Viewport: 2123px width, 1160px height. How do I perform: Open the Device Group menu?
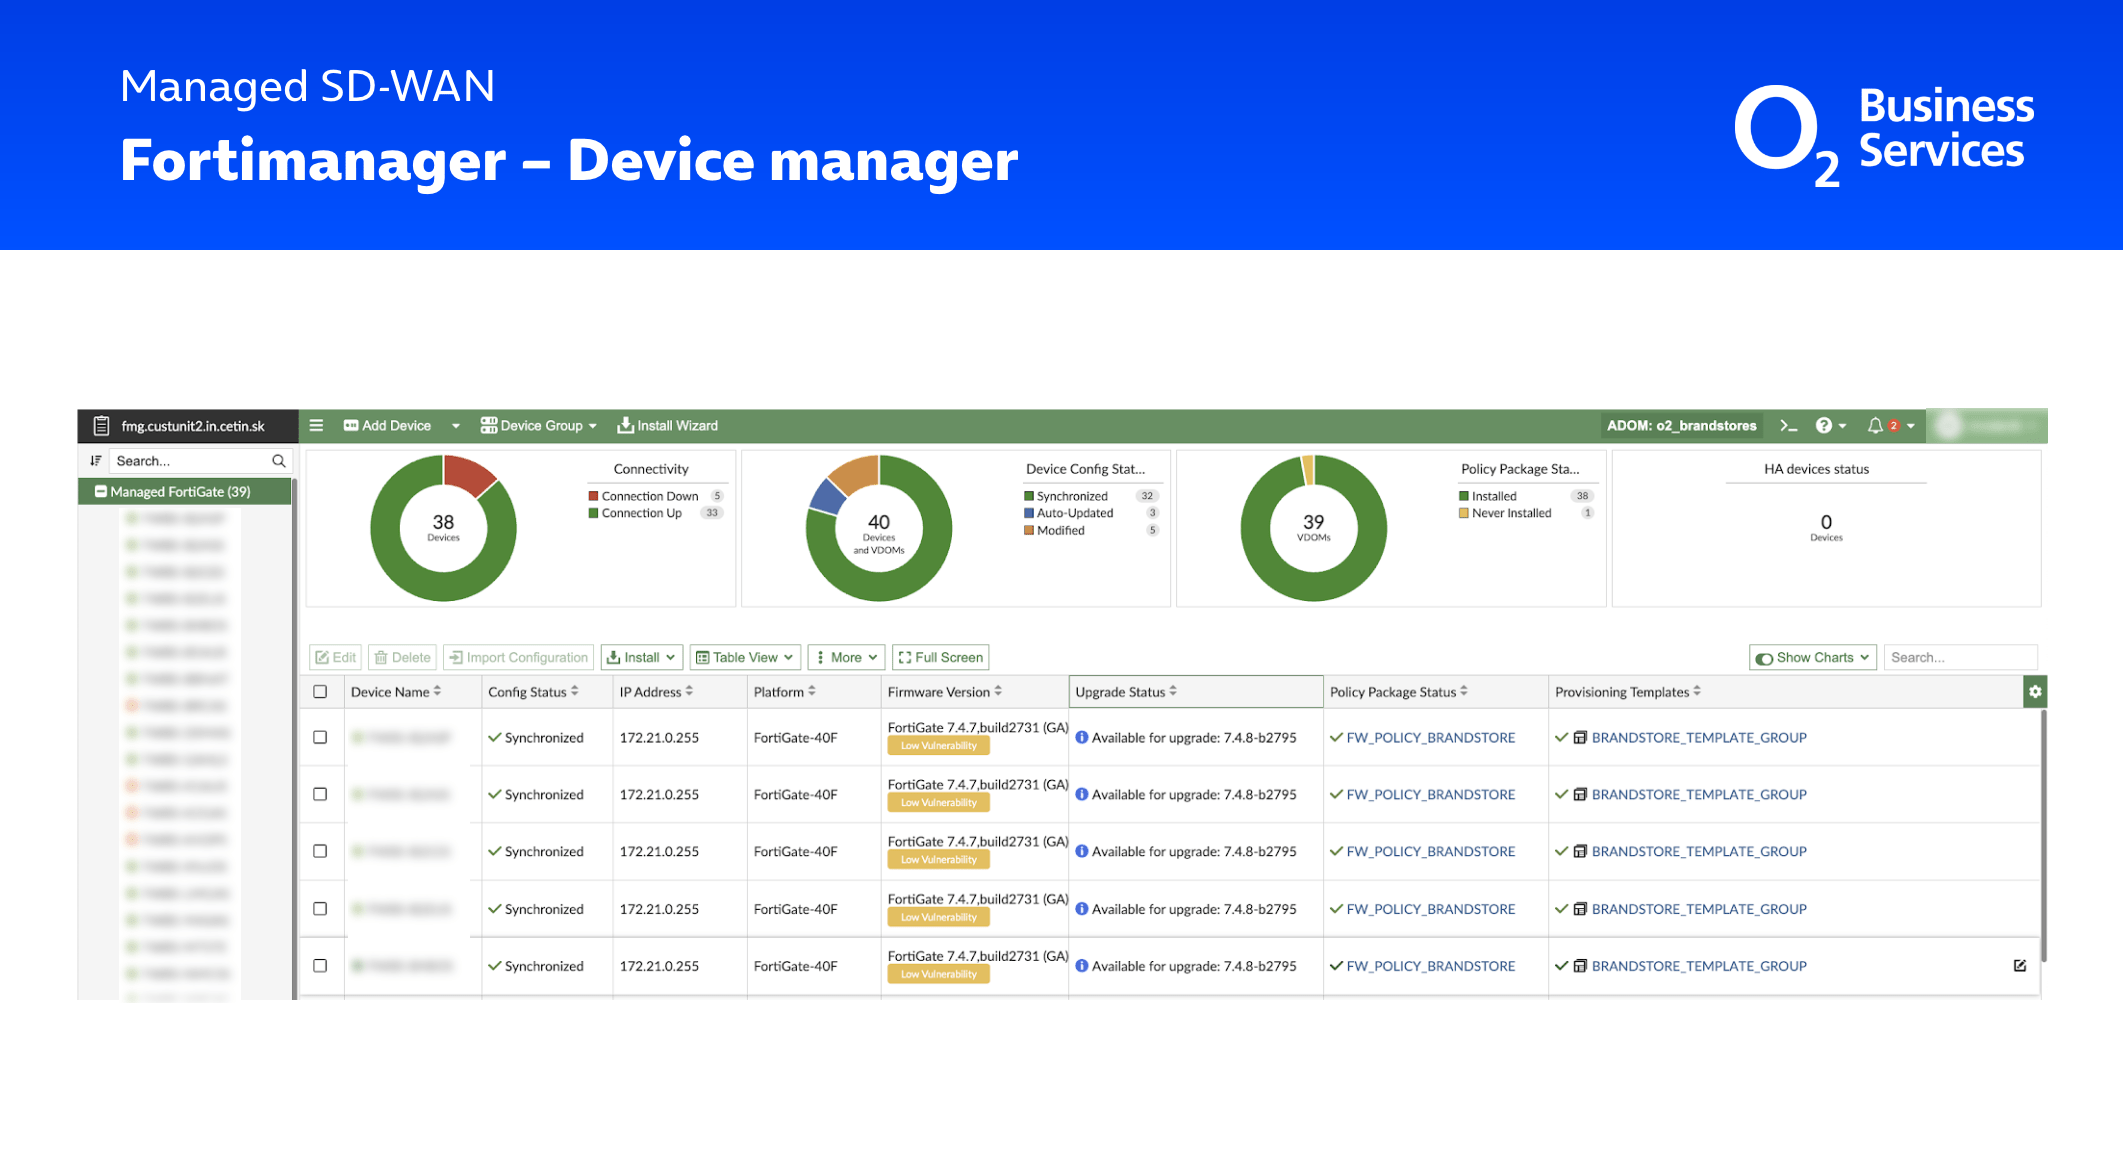click(539, 426)
